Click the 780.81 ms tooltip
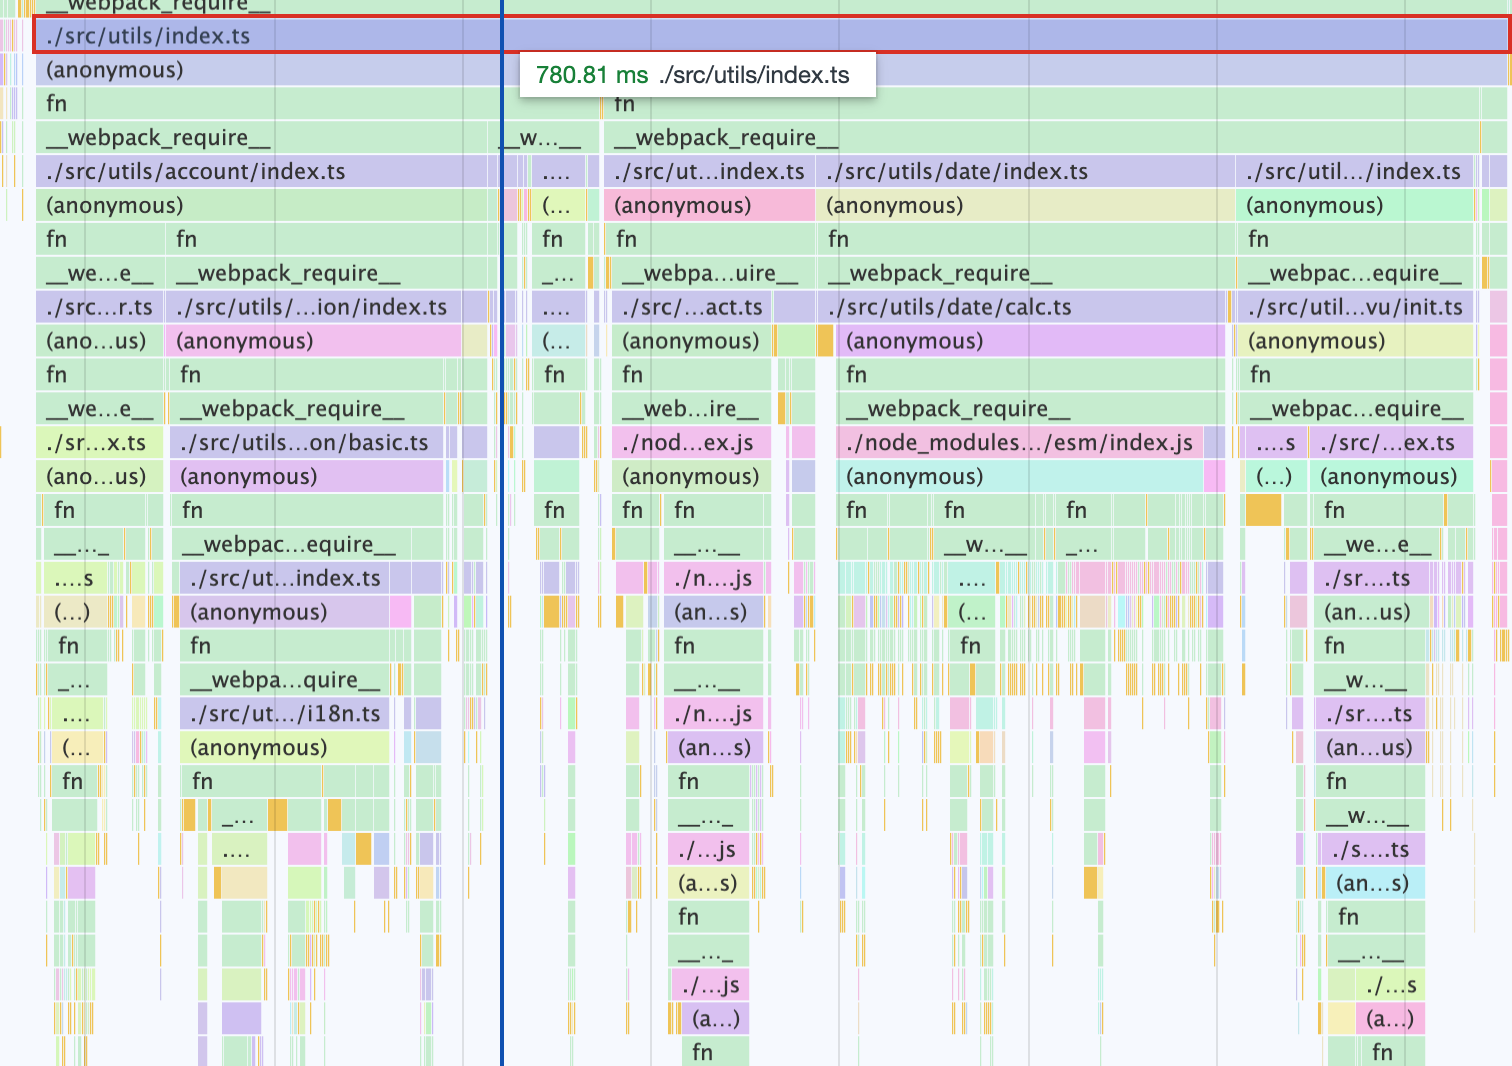Image resolution: width=1512 pixels, height=1066 pixels. [697, 75]
